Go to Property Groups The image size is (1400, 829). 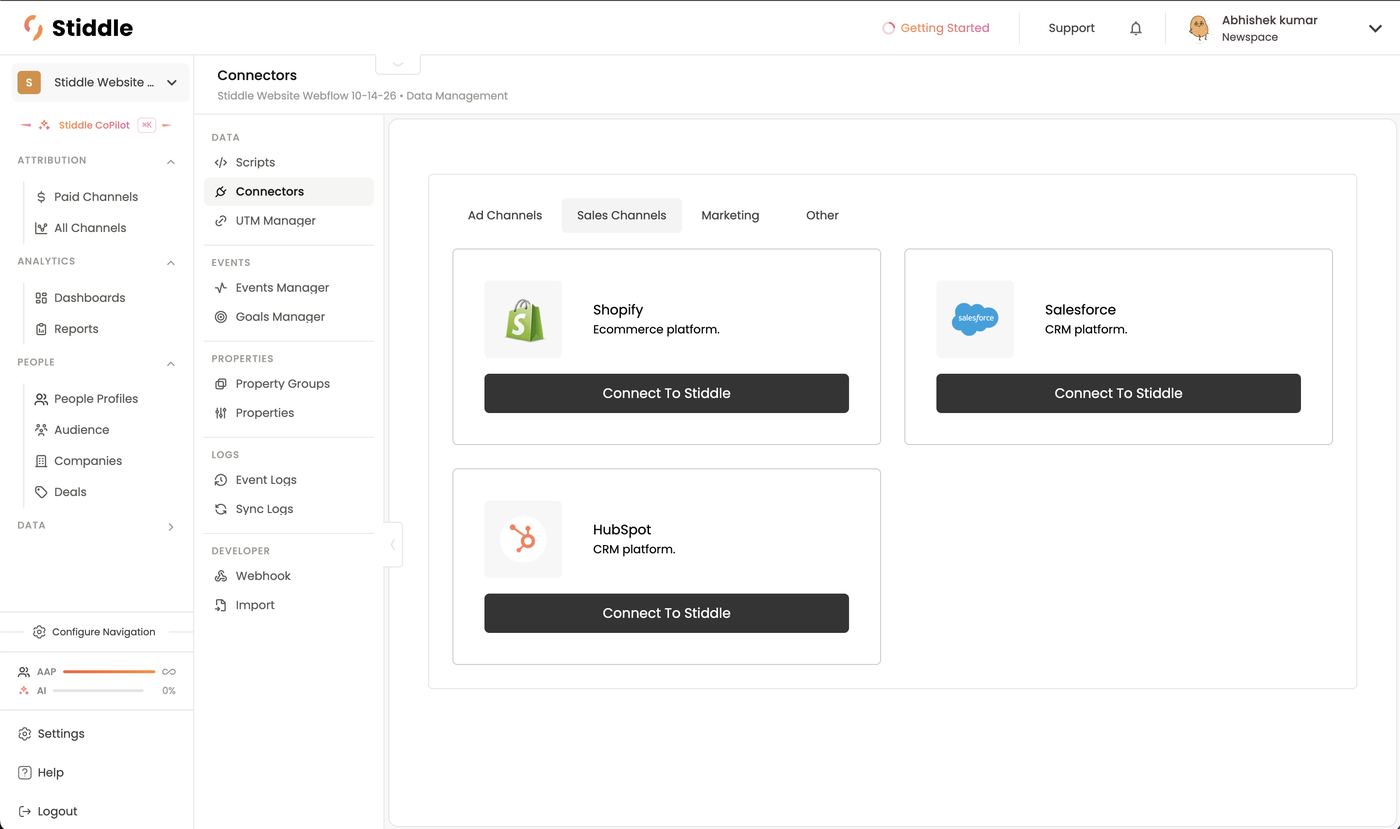289,383
